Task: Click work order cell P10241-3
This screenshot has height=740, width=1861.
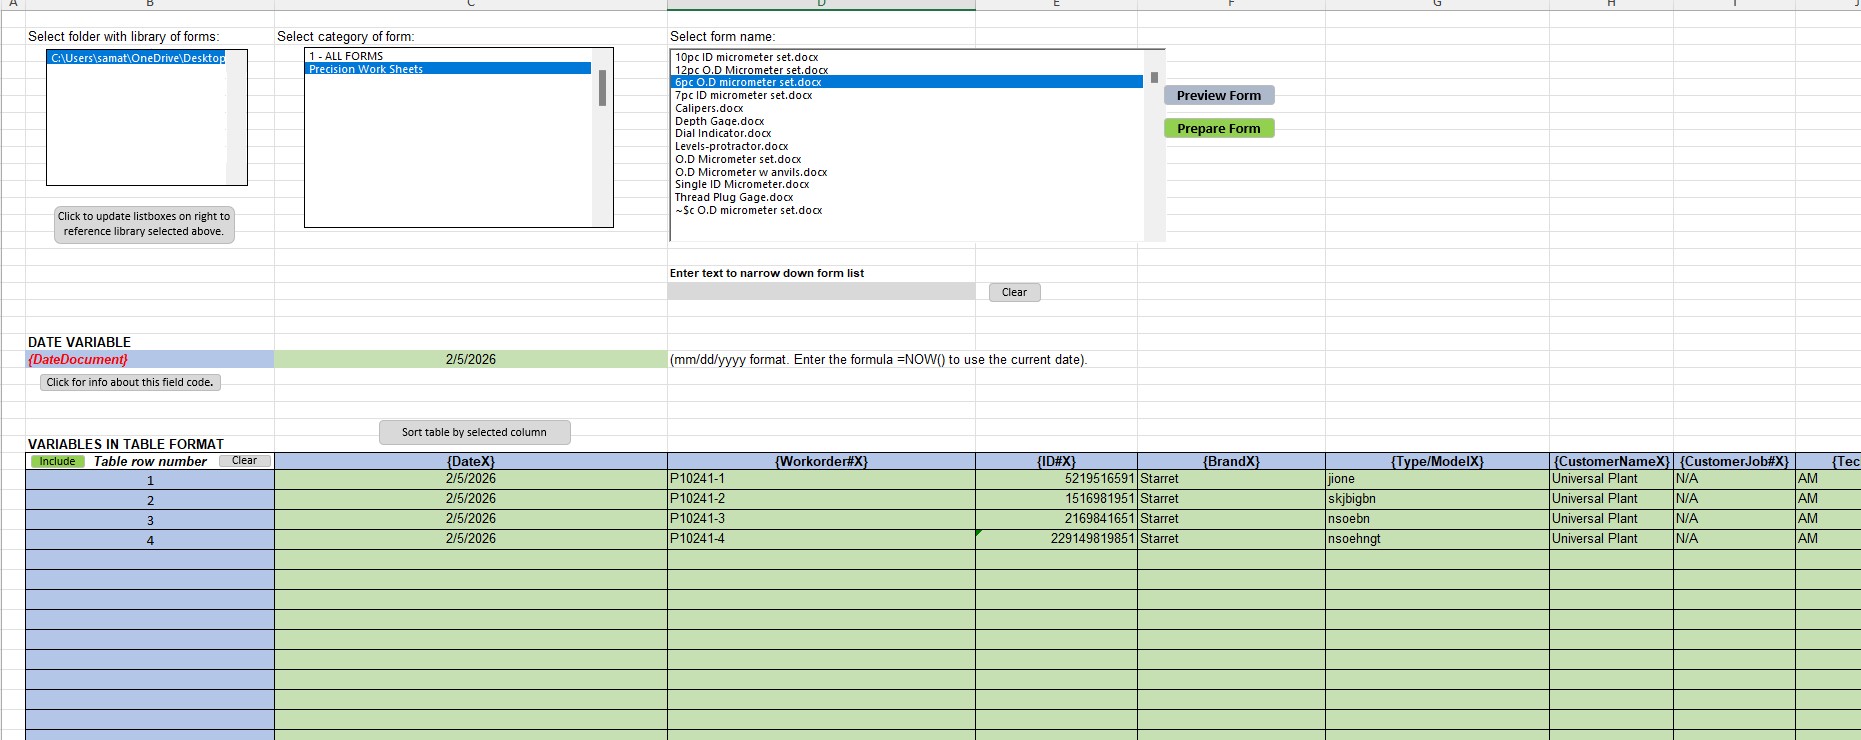Action: (821, 519)
